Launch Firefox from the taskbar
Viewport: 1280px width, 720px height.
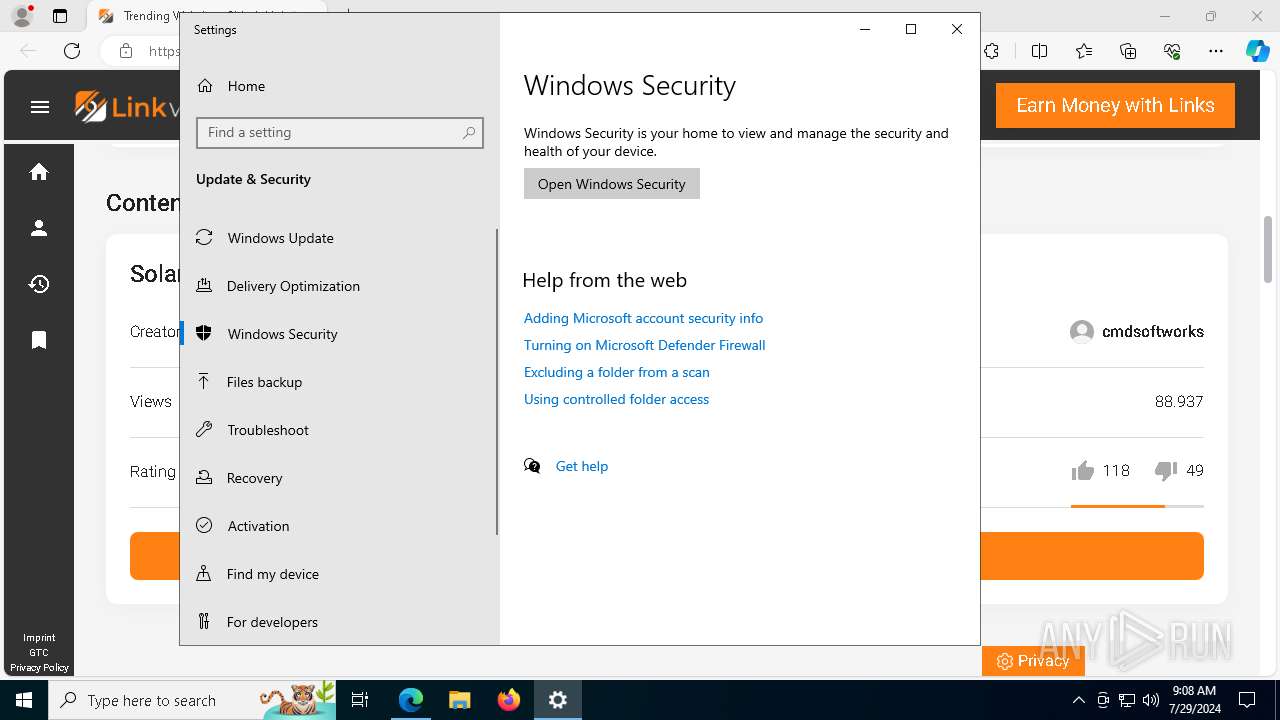tap(509, 700)
